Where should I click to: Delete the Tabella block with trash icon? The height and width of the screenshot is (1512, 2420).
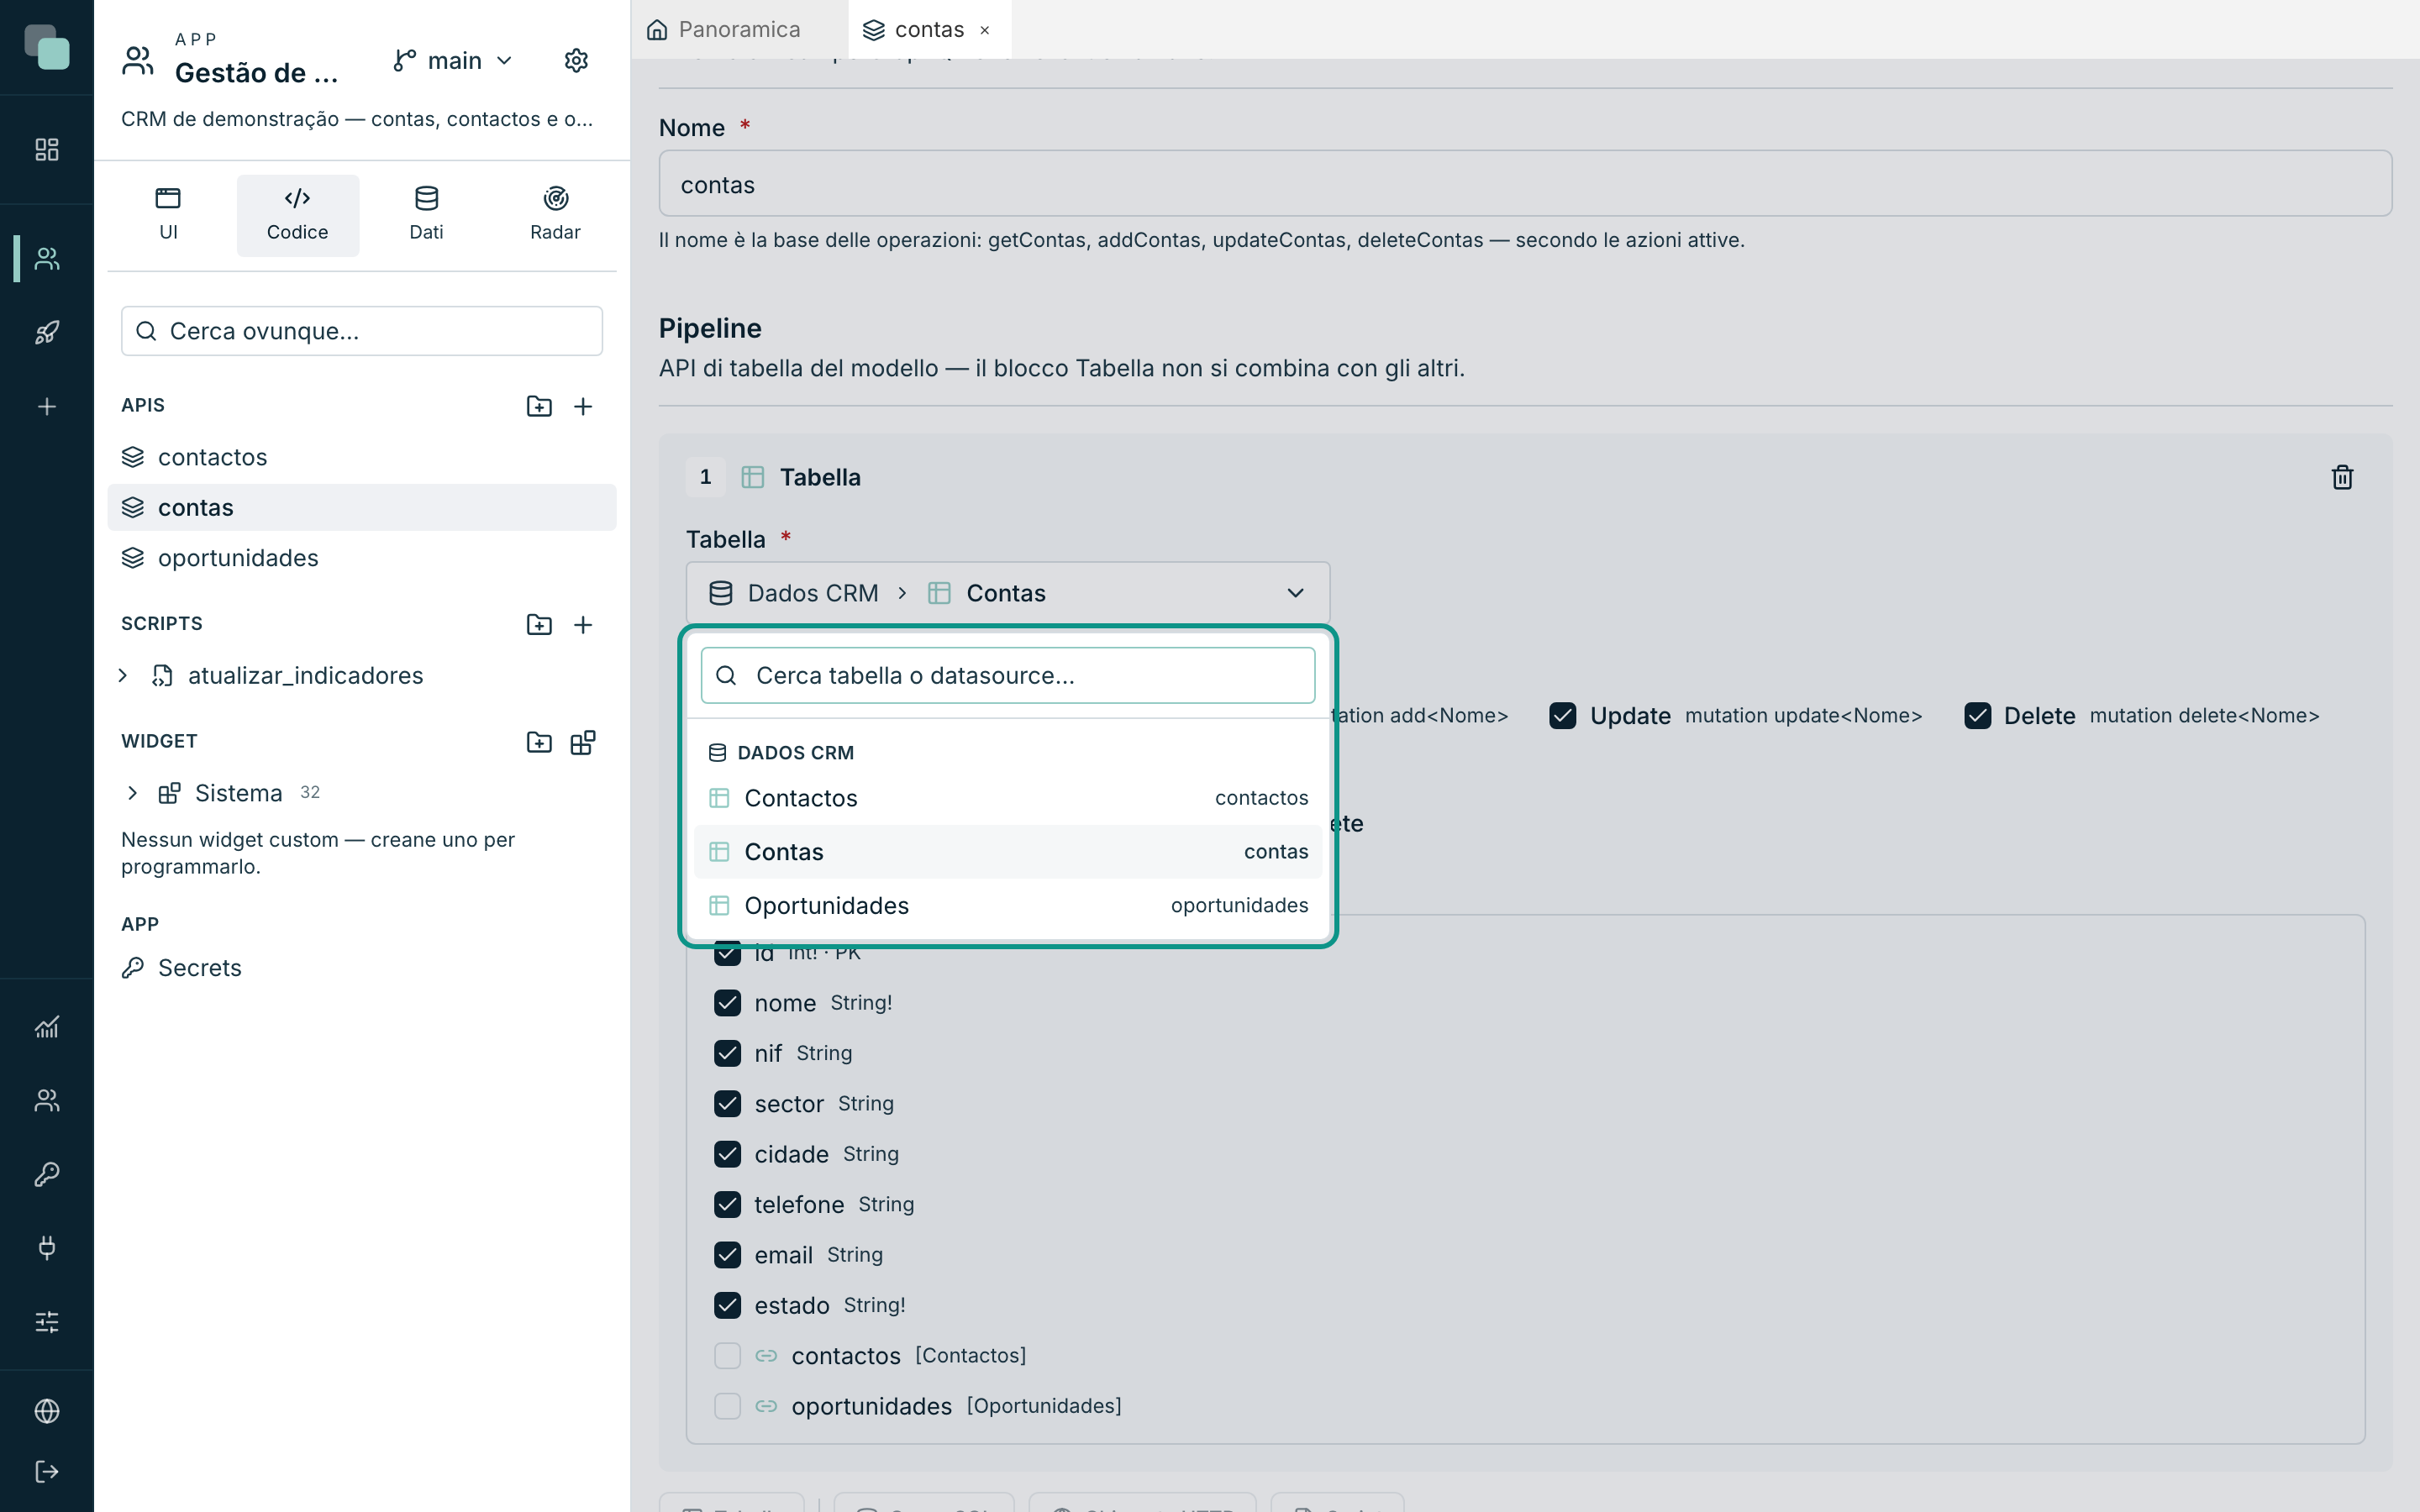(x=2342, y=477)
